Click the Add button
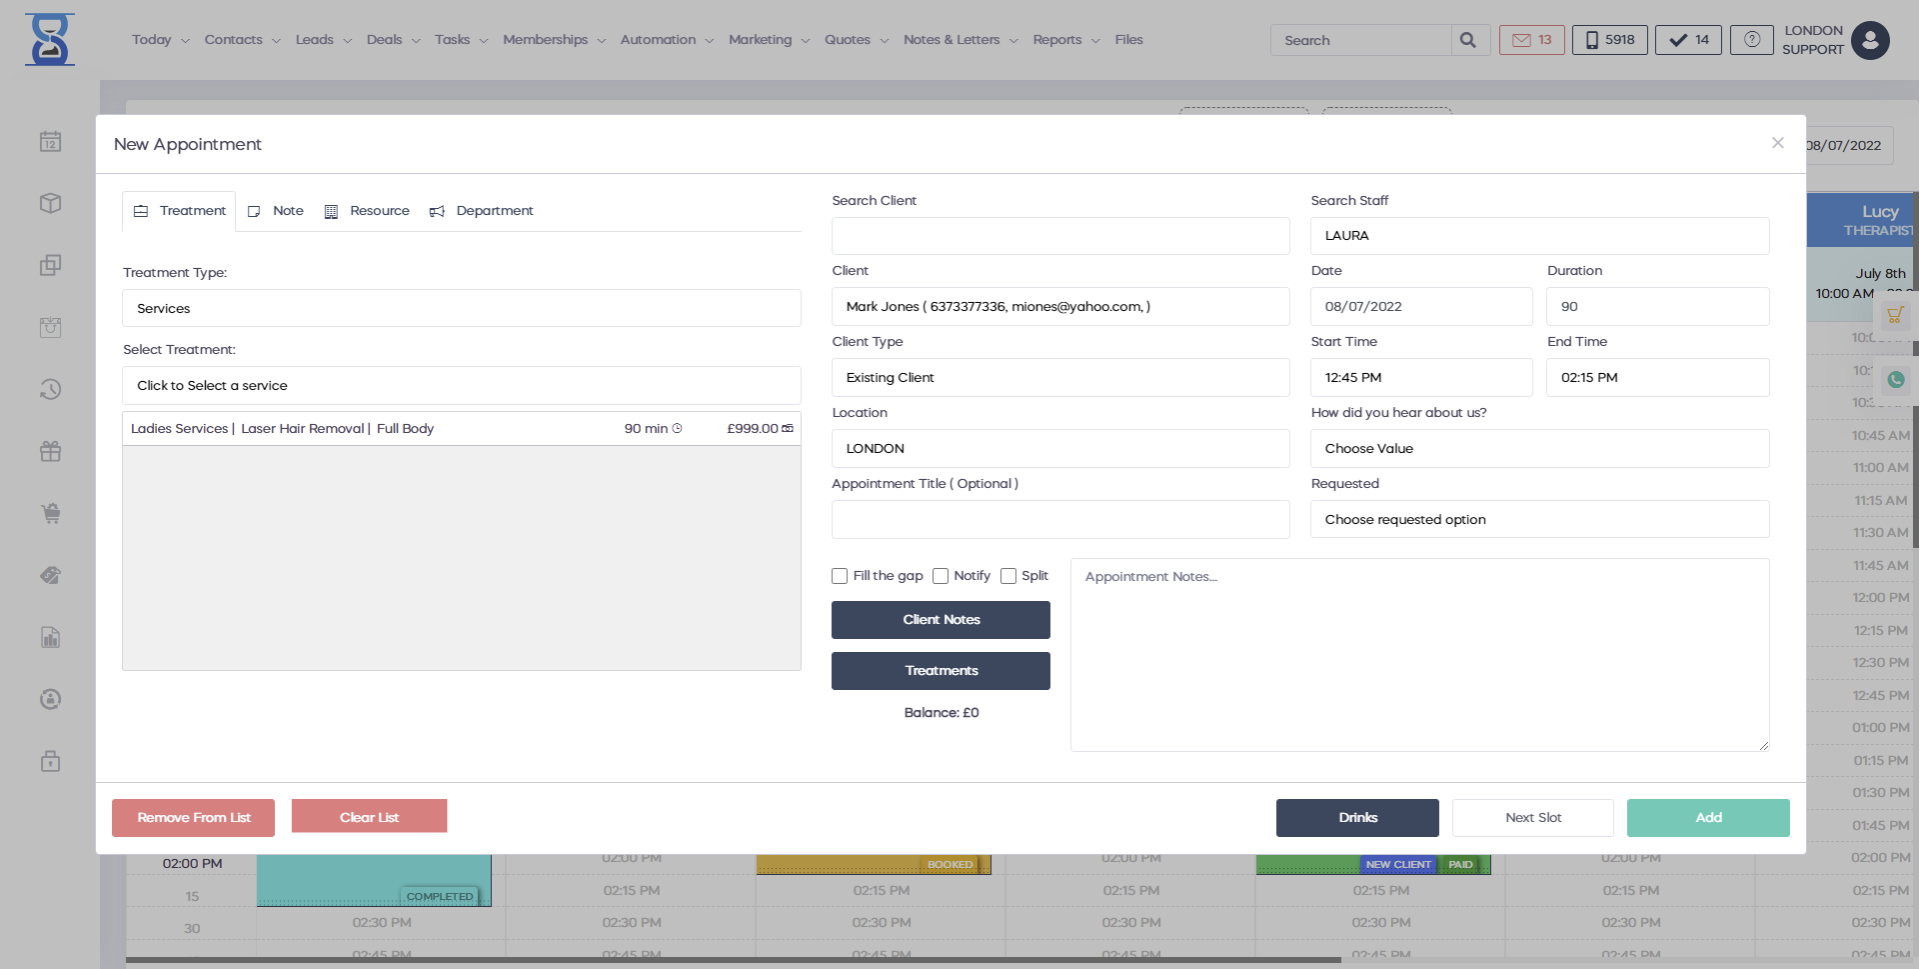This screenshot has width=1920, height=969. [1707, 818]
